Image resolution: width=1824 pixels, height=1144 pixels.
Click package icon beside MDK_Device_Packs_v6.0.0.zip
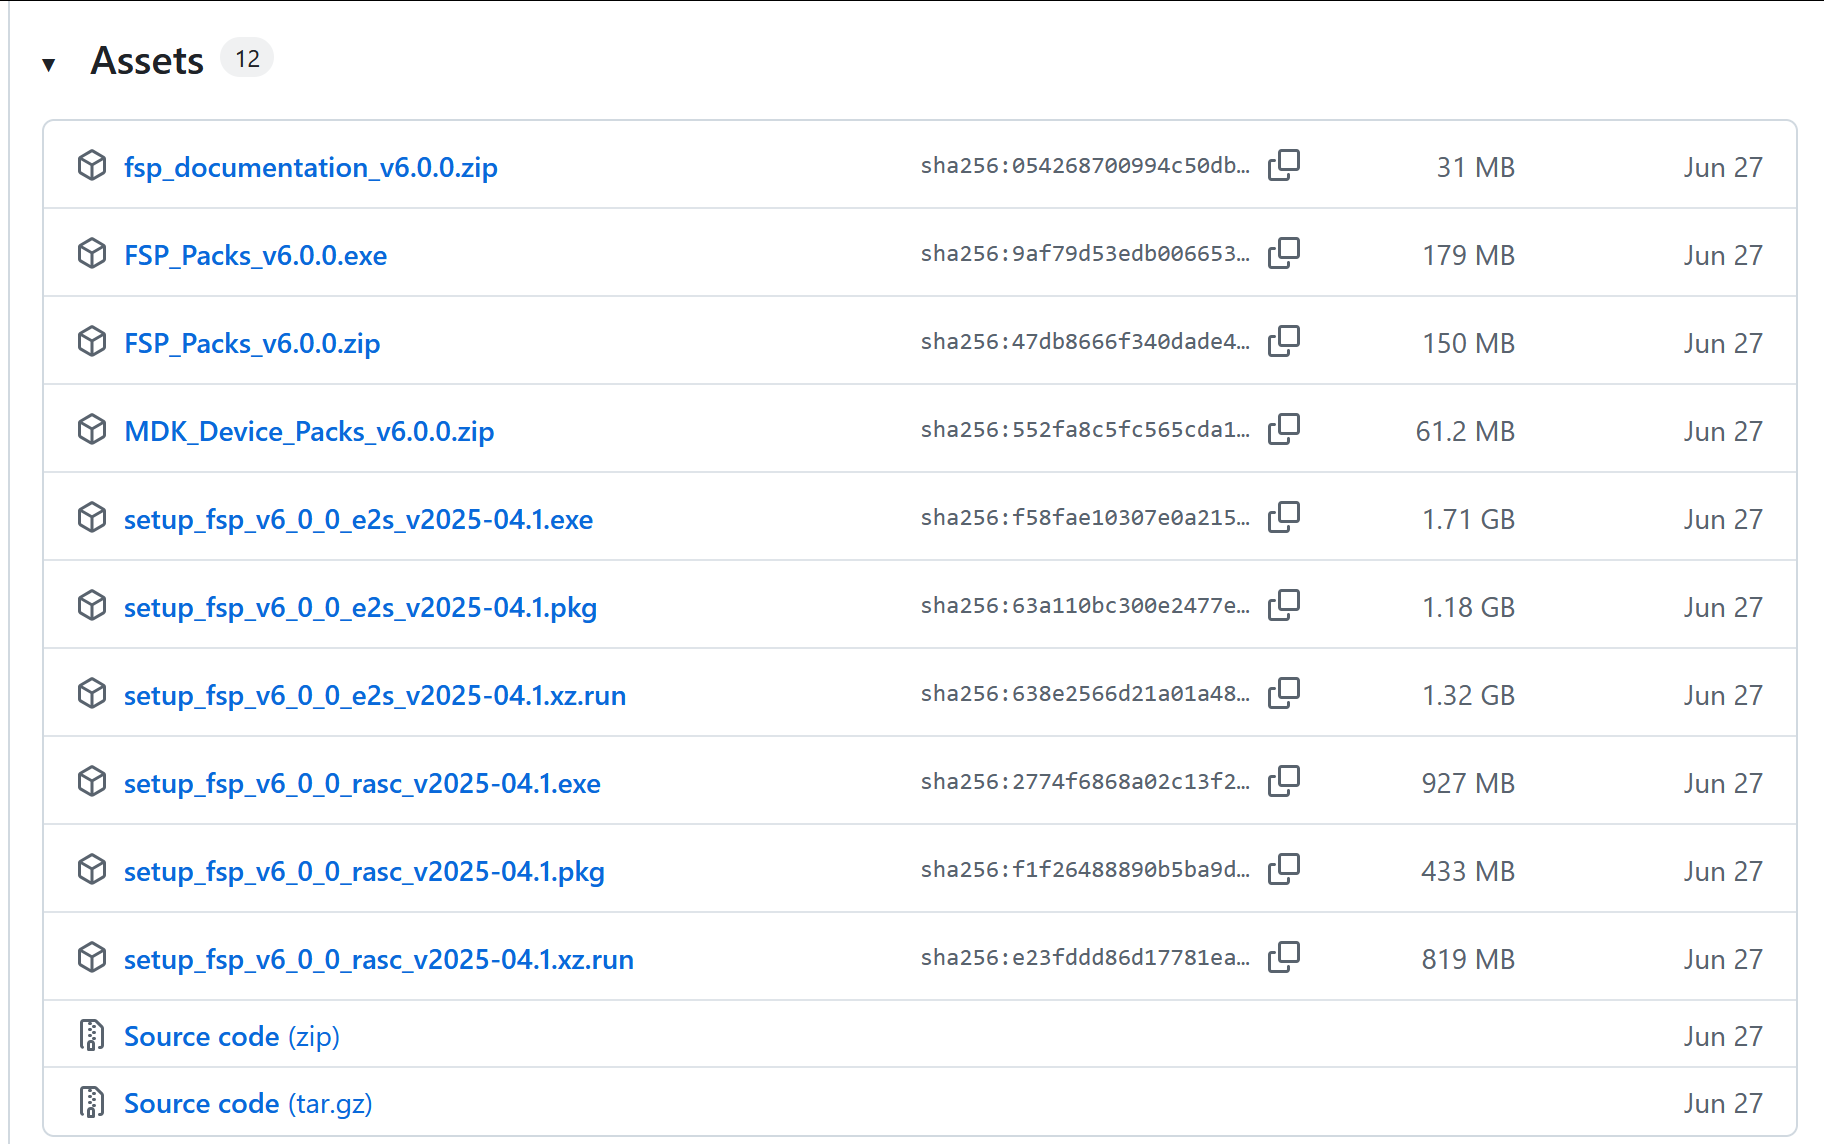click(92, 429)
